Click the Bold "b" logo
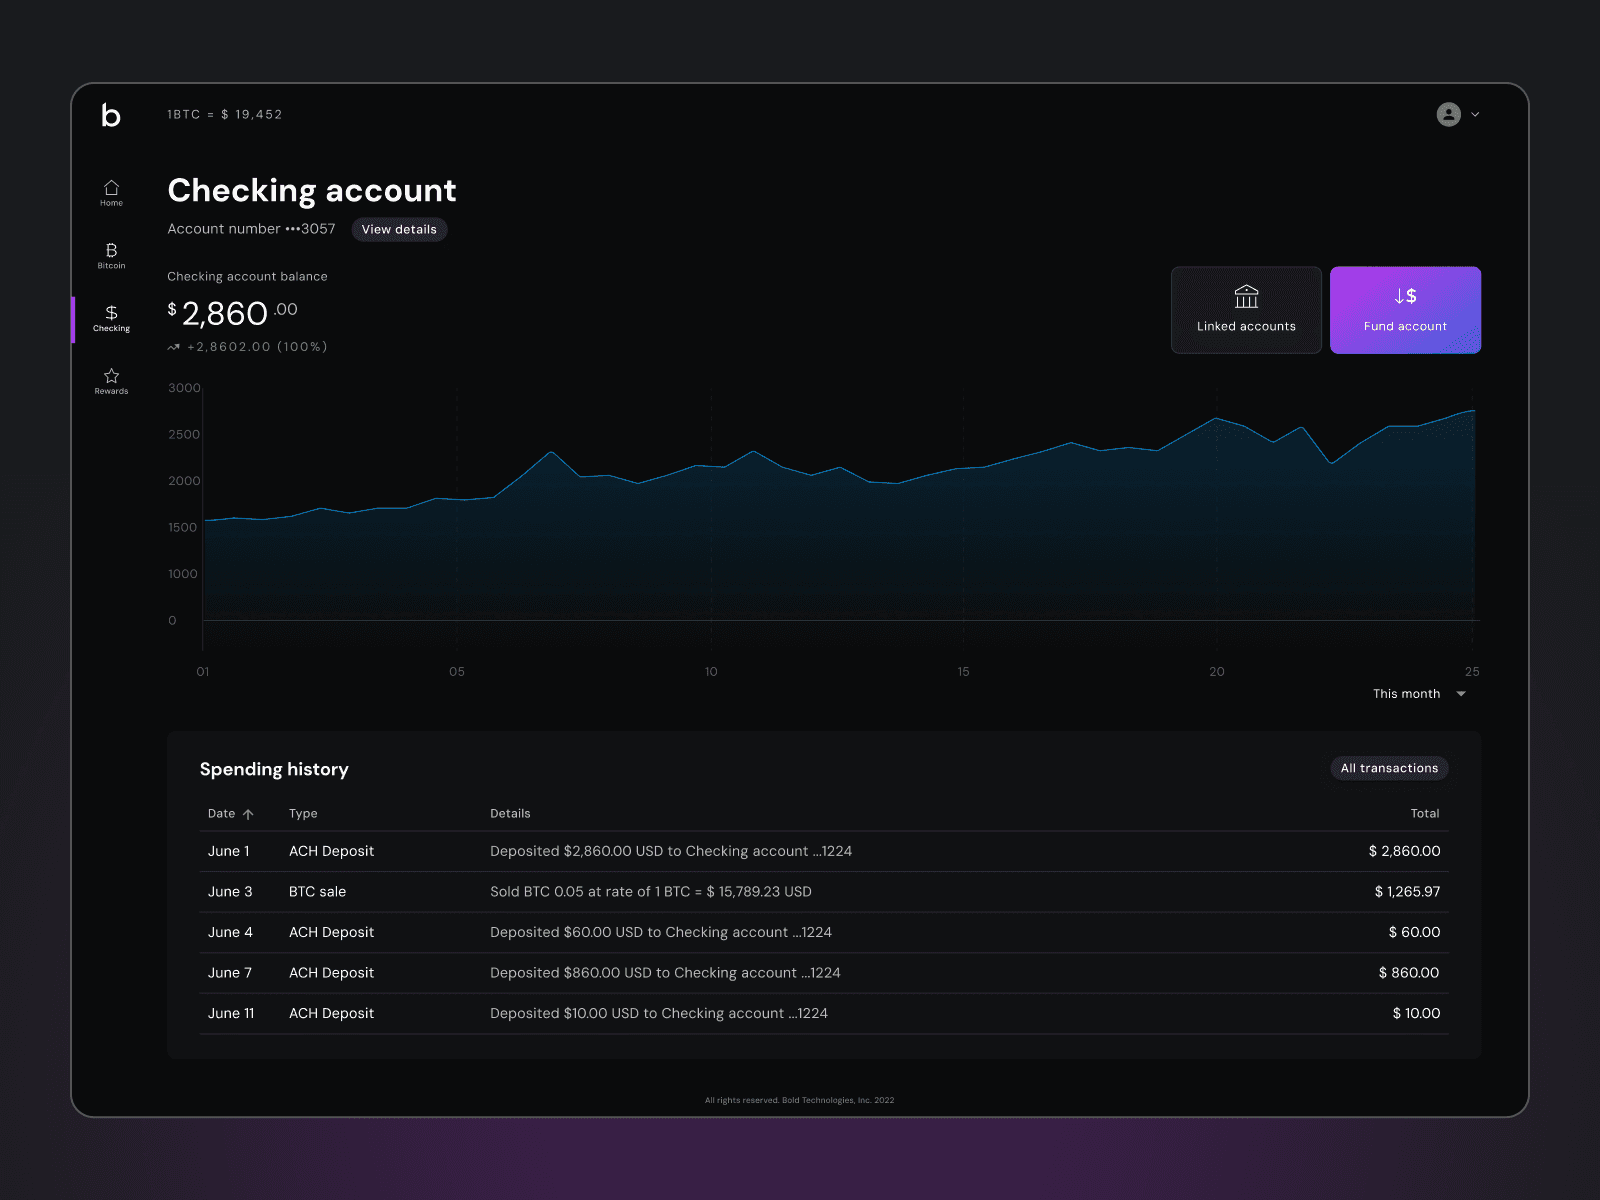 (111, 115)
